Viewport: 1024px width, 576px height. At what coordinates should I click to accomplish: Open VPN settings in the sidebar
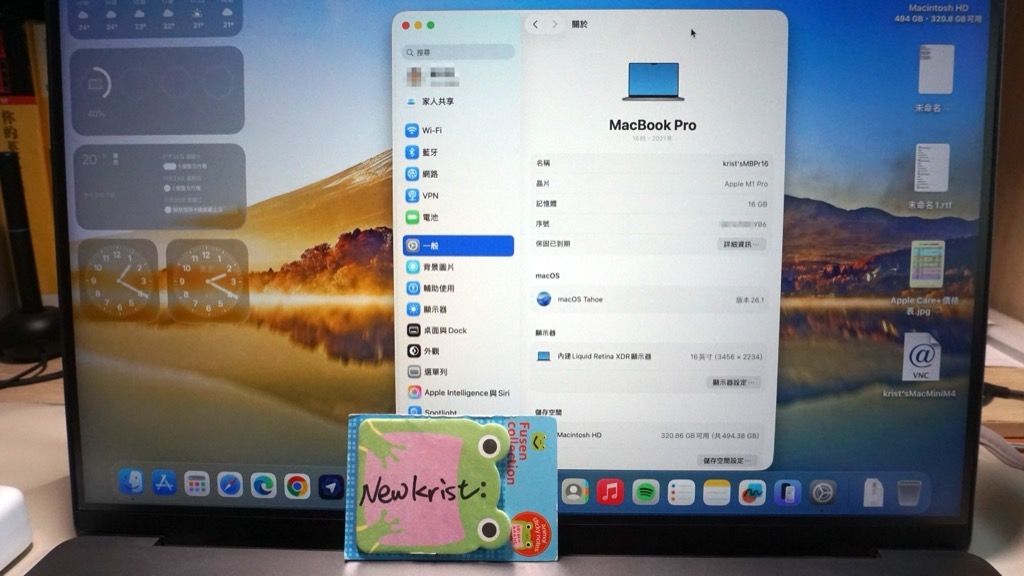click(430, 196)
